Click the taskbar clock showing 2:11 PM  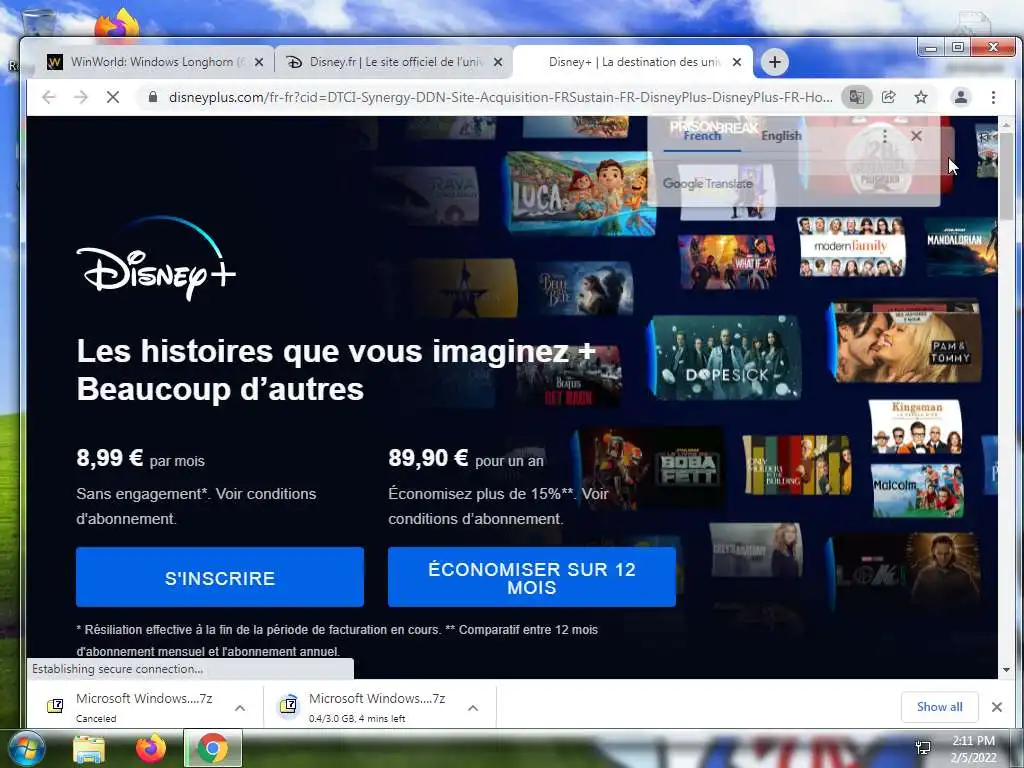coord(974,748)
